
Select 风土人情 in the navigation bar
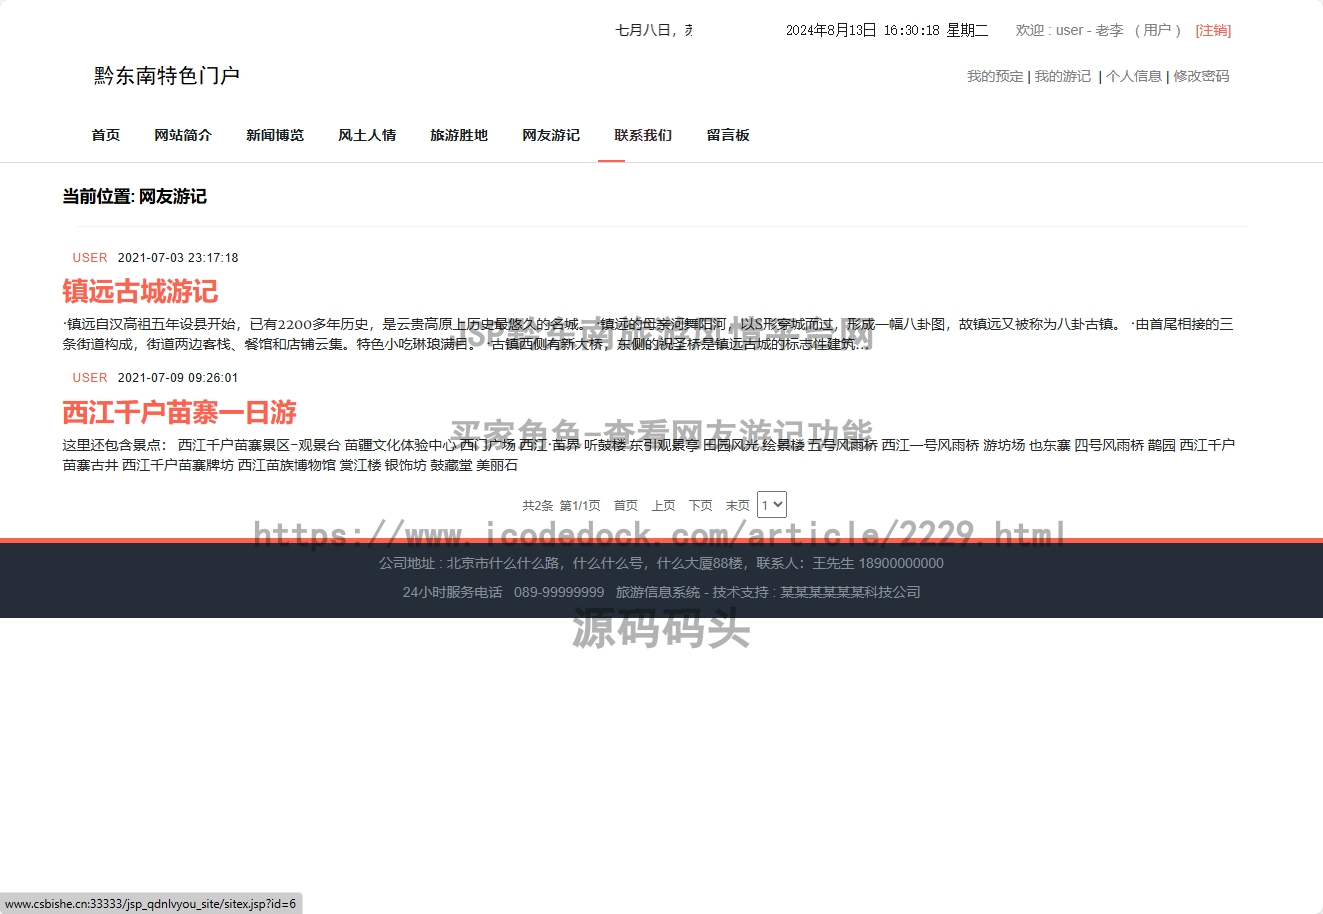point(367,135)
